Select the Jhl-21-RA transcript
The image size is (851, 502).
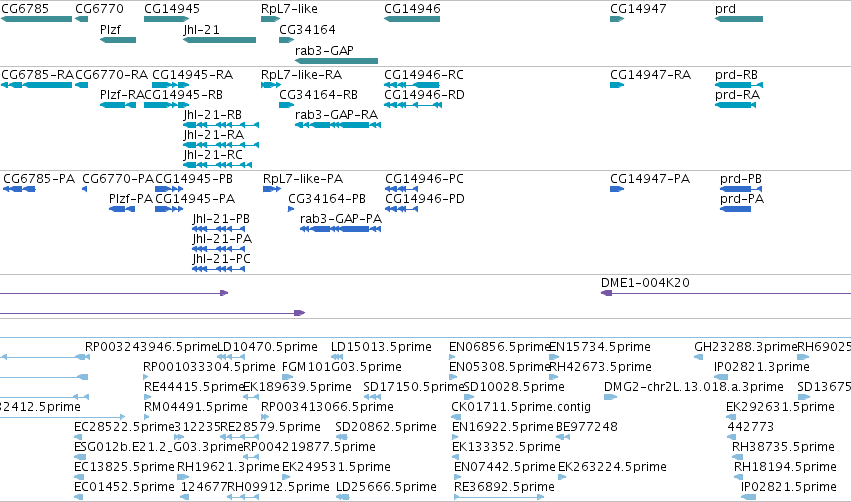[221, 145]
